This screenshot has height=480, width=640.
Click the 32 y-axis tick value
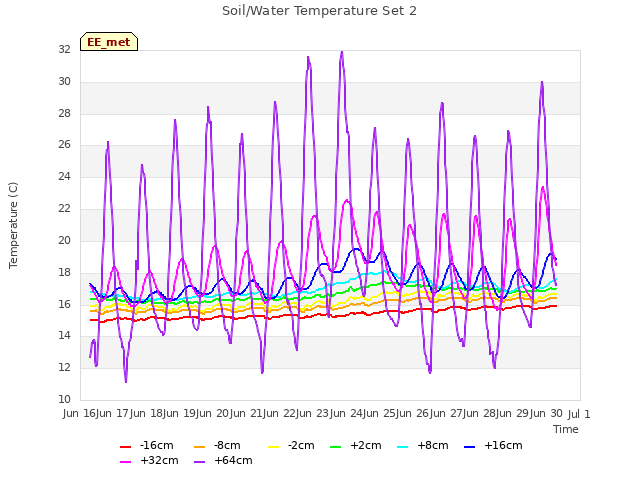coord(64,49)
